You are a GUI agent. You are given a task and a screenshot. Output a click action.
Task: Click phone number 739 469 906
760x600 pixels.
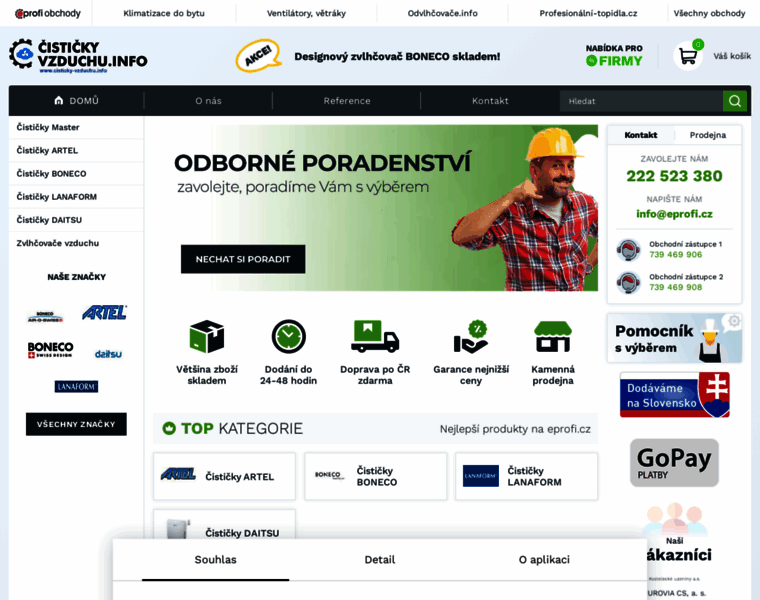pos(676,254)
